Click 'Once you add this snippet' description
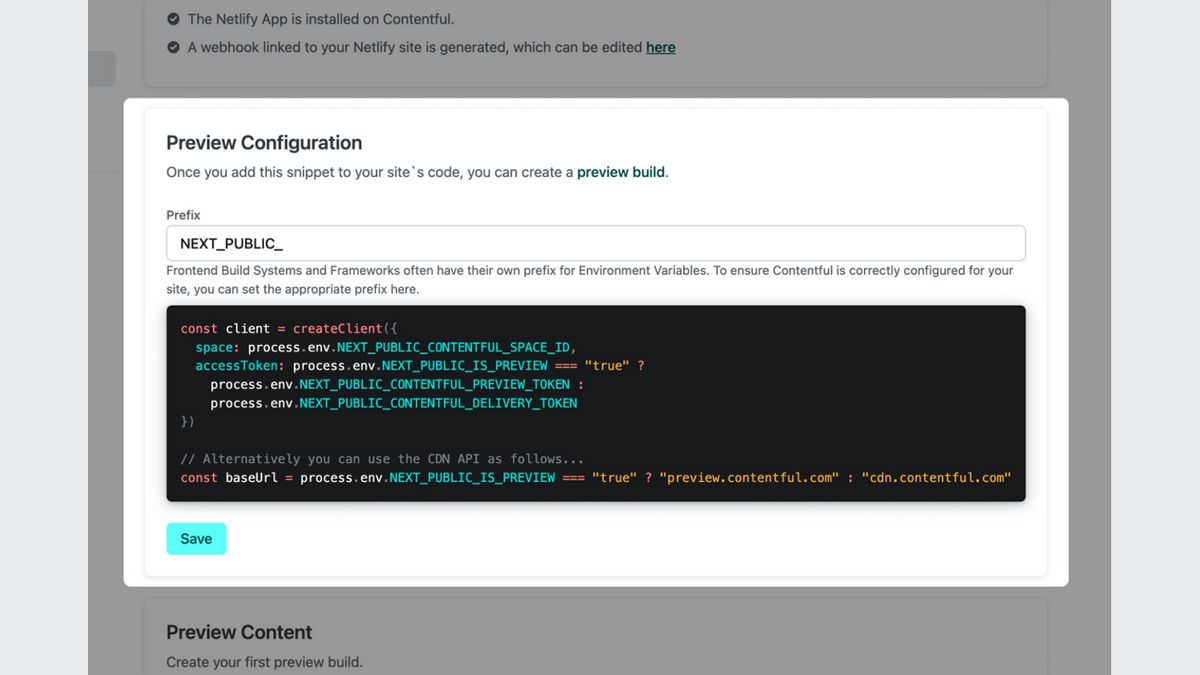Viewport: 1200px width, 675px height. [417, 172]
